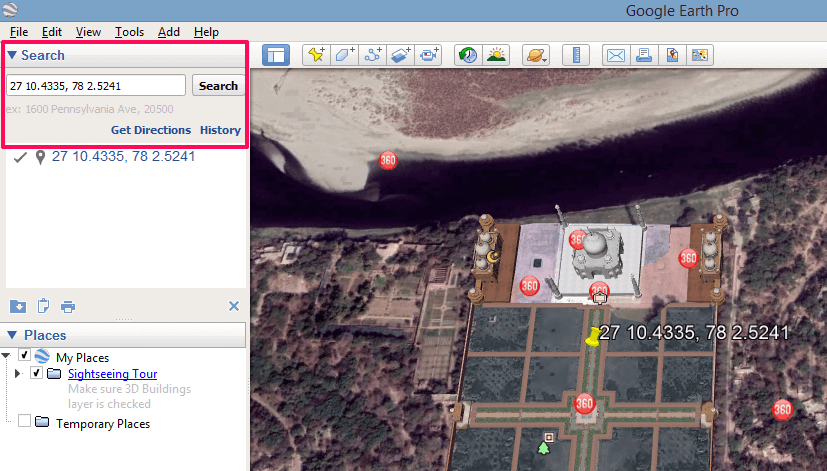Click the Google Earth logo in the title bar

click(9, 10)
